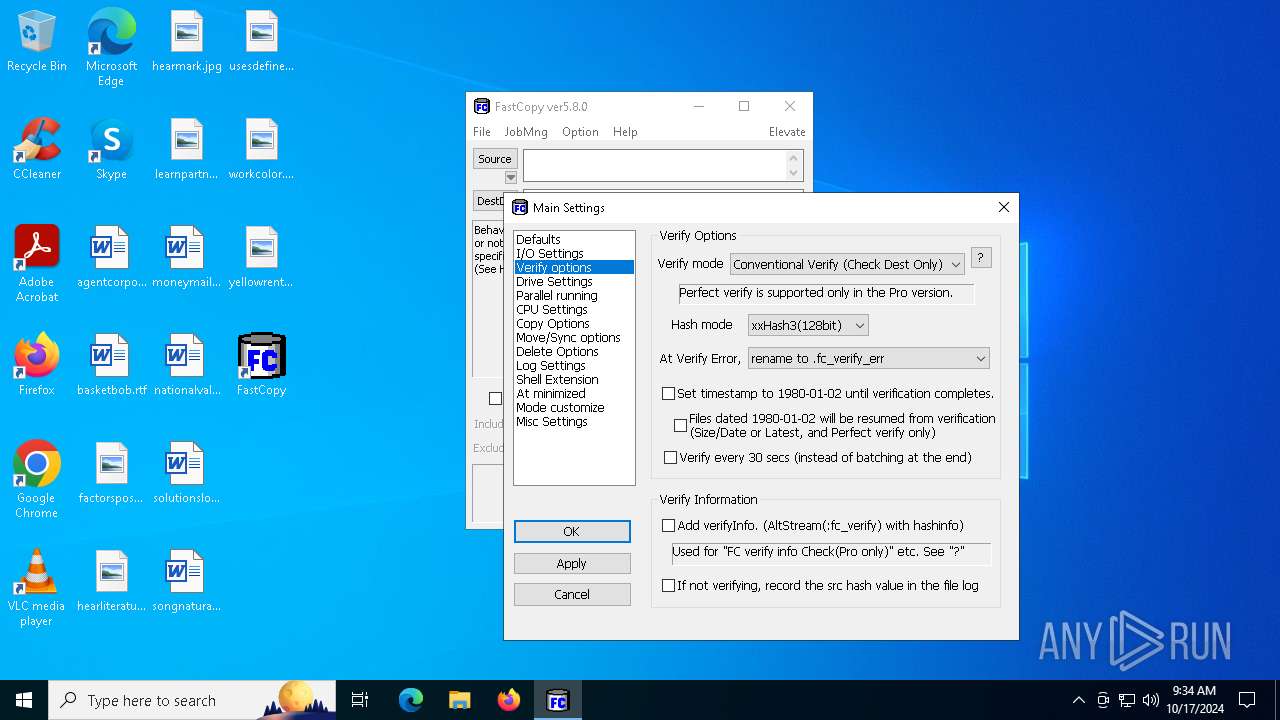Select I/O Settings in the list
Viewport: 1280px width, 720px height.
pyautogui.click(x=574, y=254)
